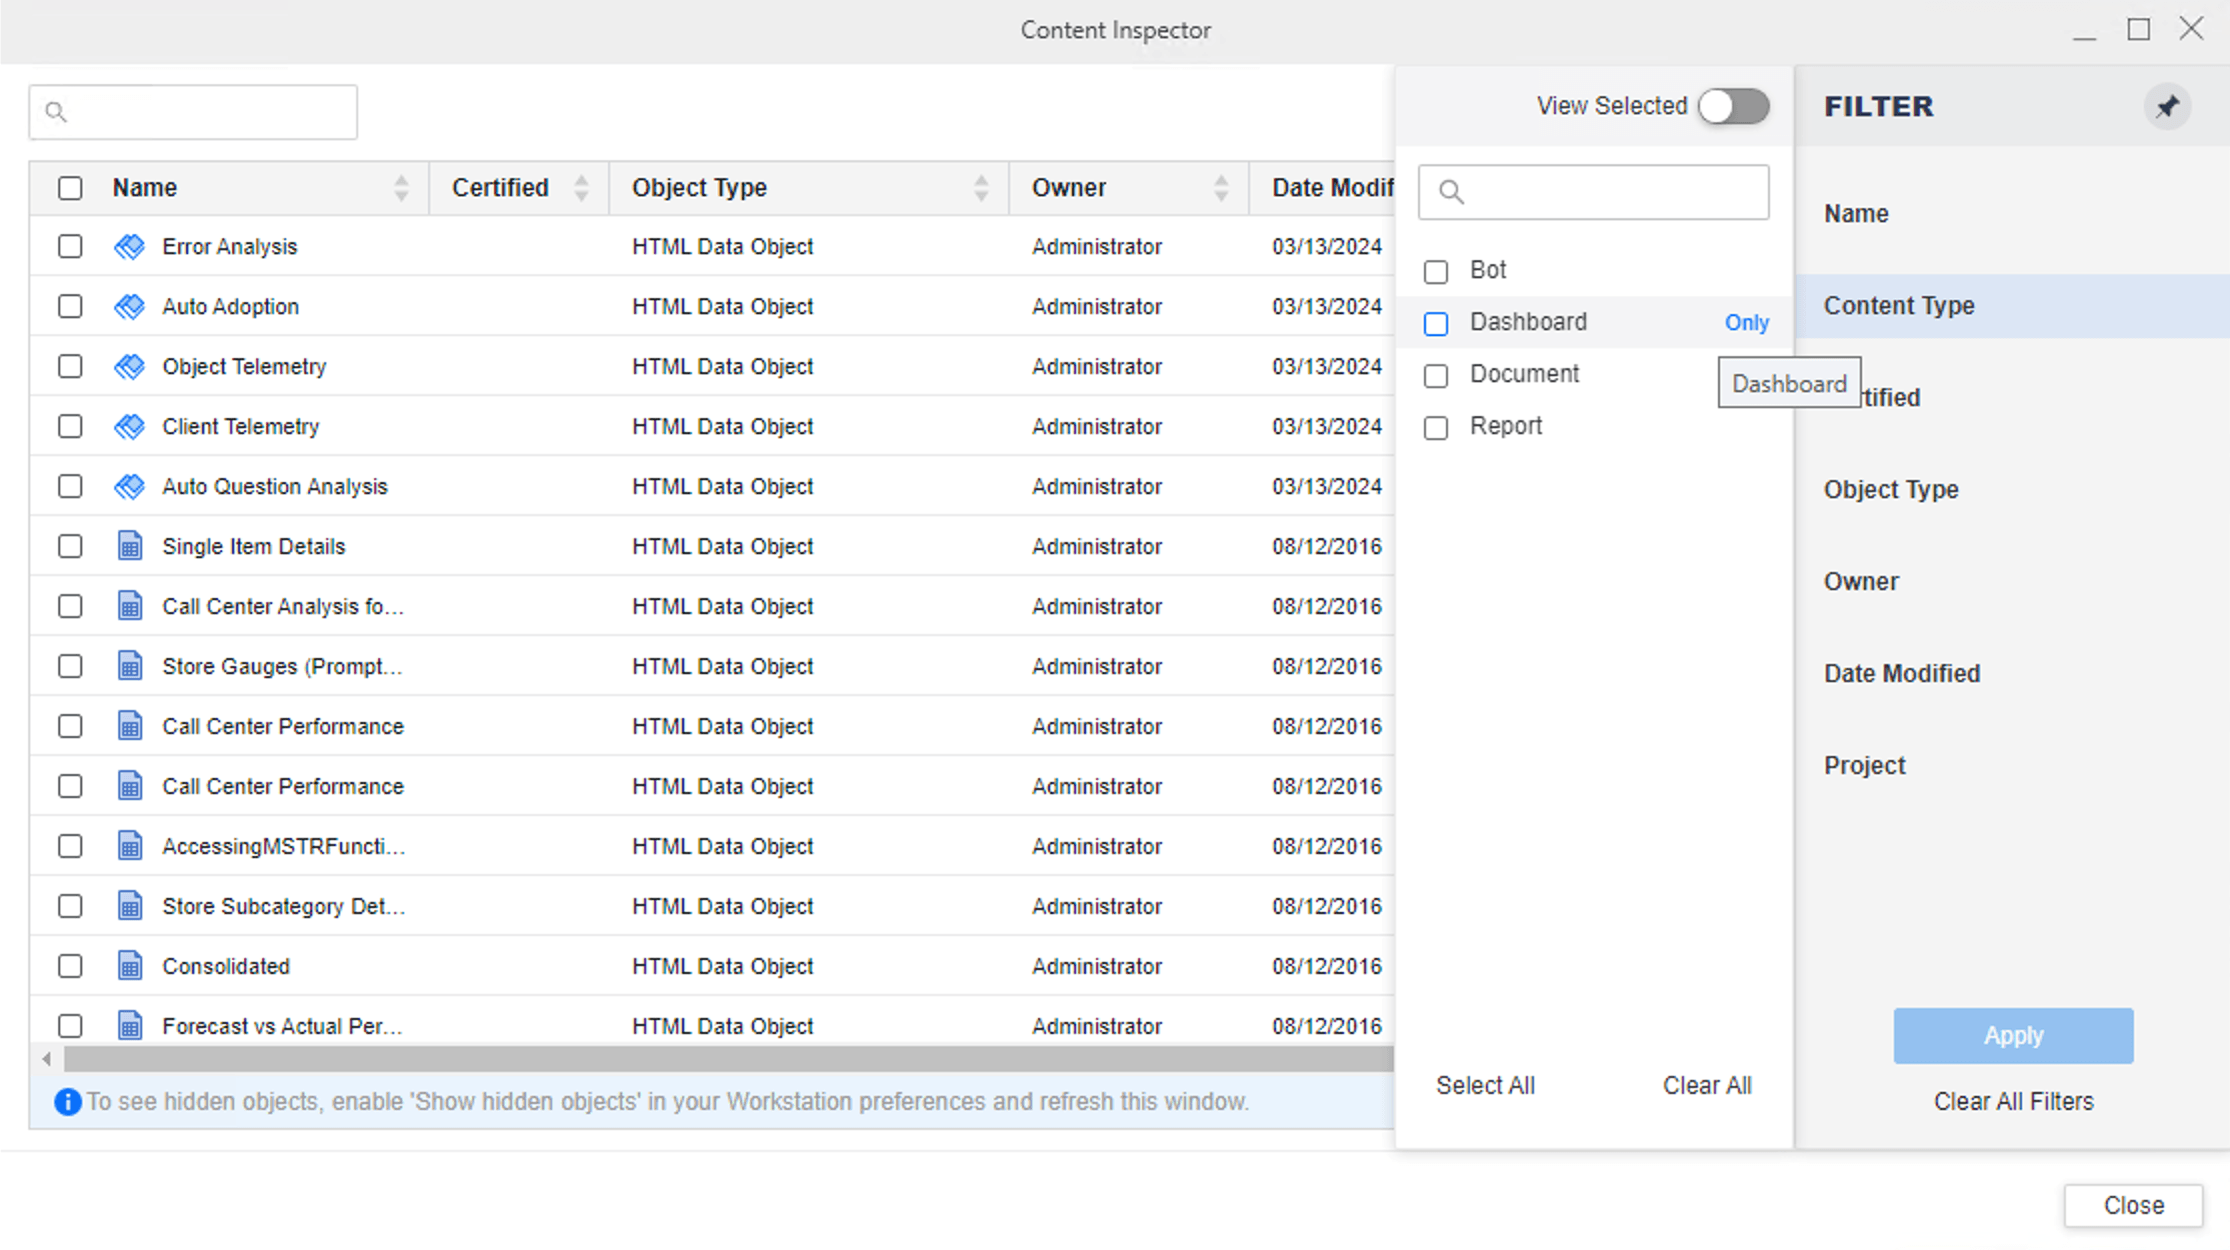
Task: Click the Object Telemetry dashboard icon
Action: click(129, 367)
